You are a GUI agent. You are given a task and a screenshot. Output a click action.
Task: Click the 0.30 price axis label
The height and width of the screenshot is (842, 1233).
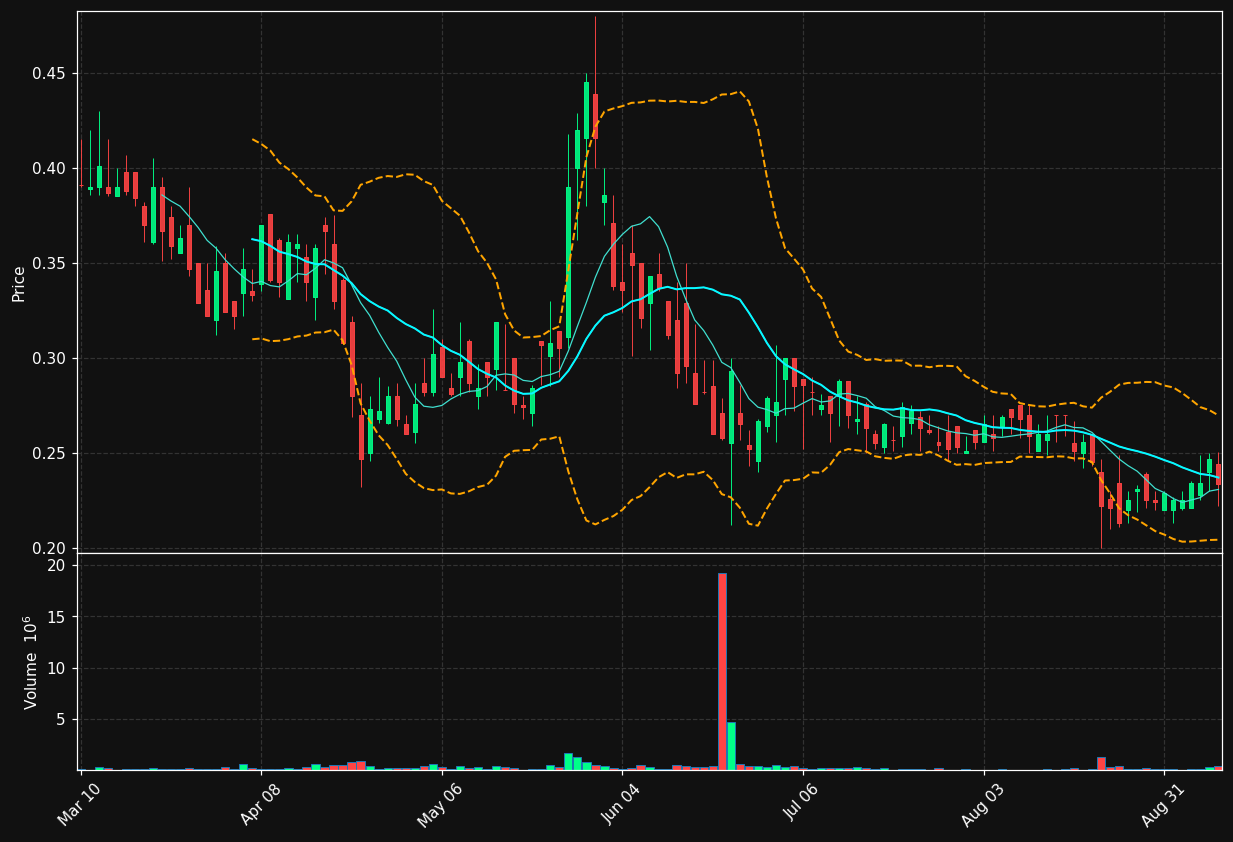point(47,358)
